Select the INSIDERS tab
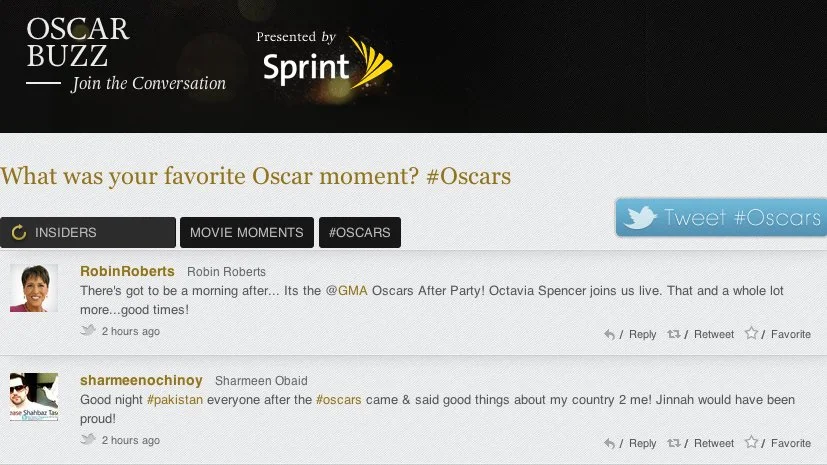 [x=88, y=232]
